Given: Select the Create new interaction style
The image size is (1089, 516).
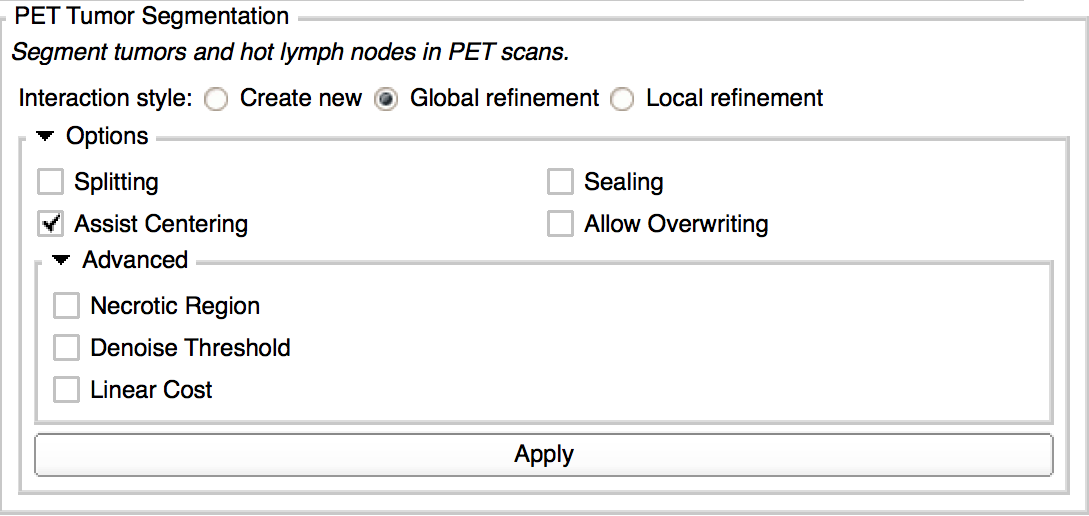Looking at the screenshot, I should (216, 99).
